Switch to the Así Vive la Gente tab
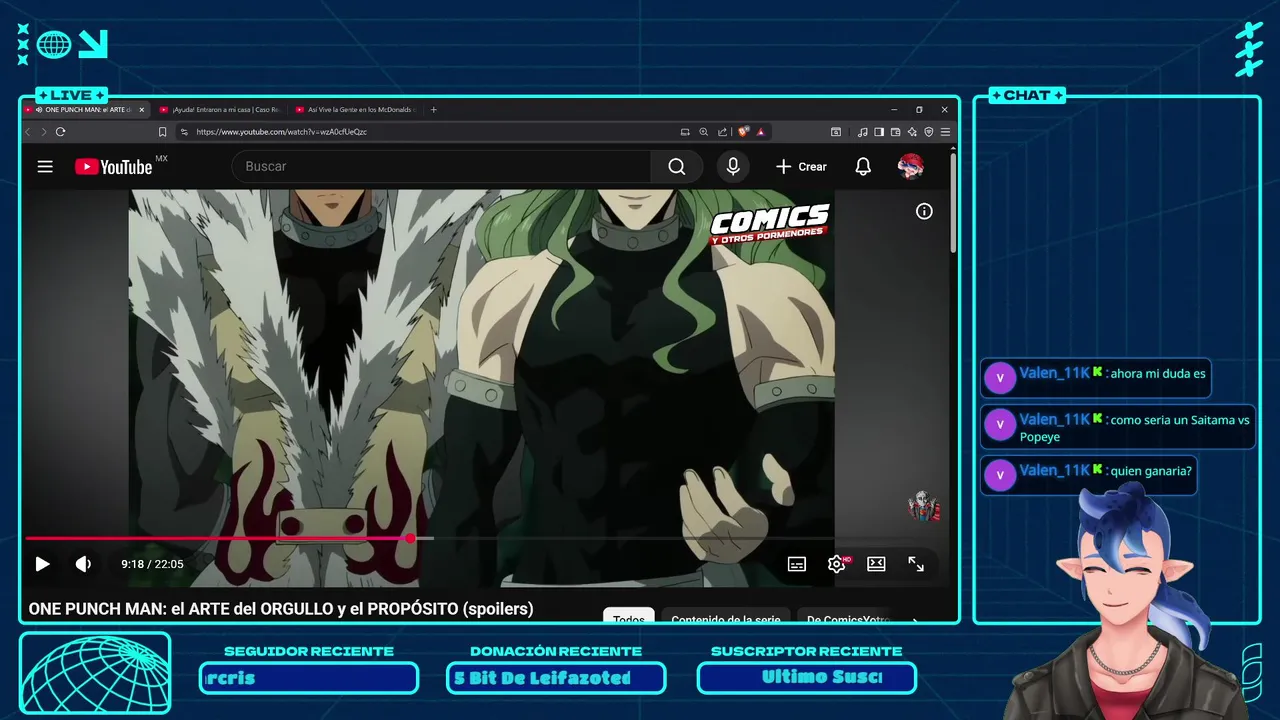This screenshot has height=720, width=1280. coord(355,110)
